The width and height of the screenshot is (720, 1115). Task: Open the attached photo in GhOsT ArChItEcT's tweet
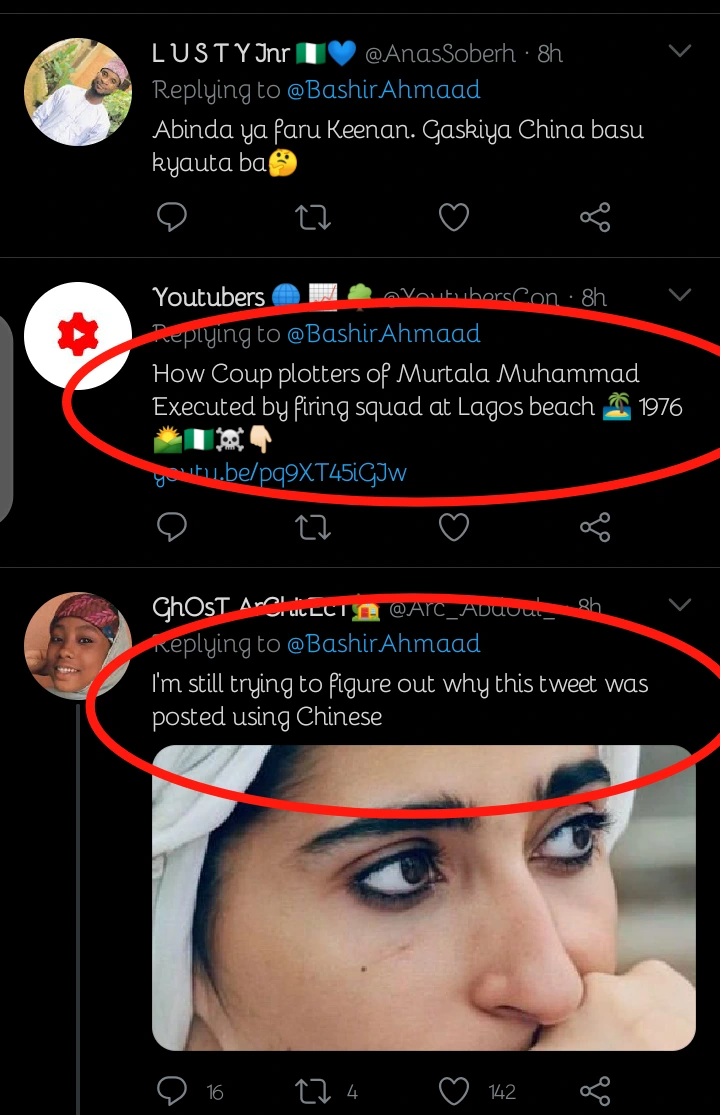[423, 897]
